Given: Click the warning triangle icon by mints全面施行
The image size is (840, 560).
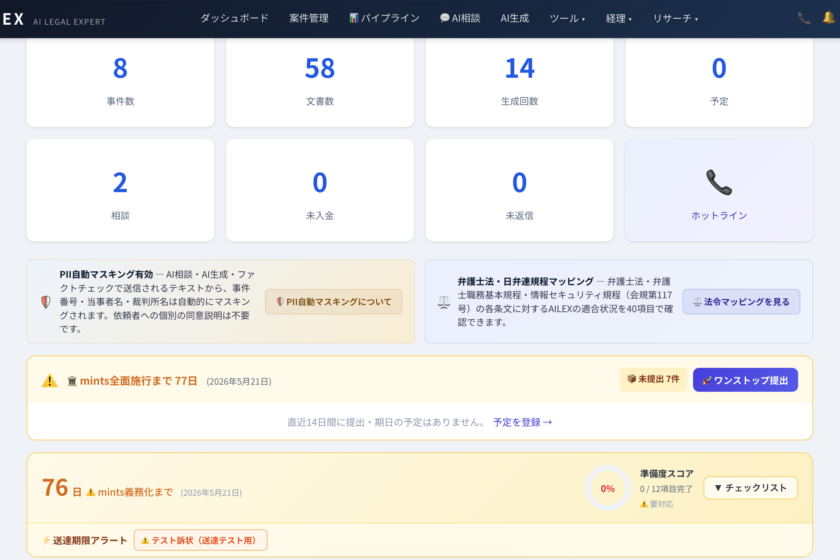Looking at the screenshot, I should point(50,381).
